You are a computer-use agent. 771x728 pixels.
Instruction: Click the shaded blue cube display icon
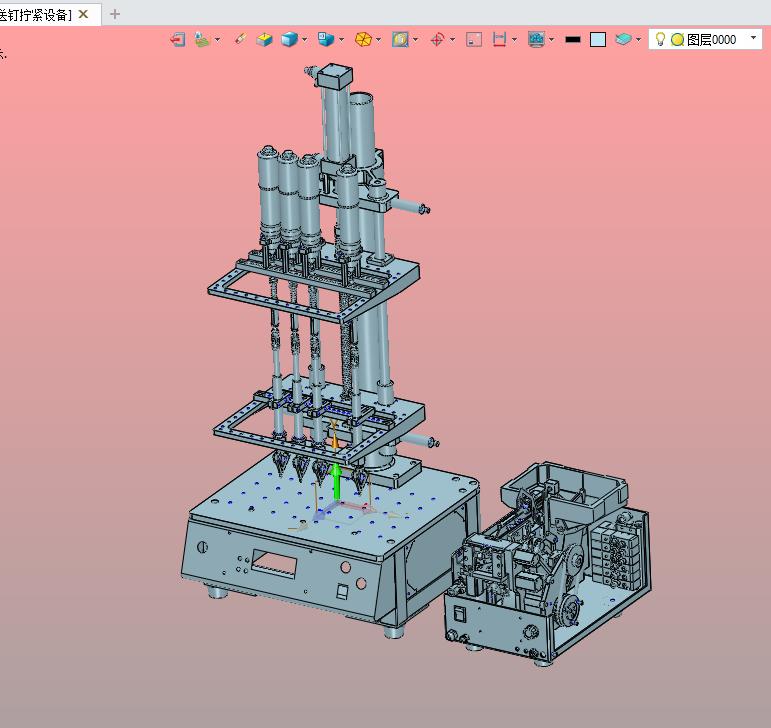(x=289, y=39)
